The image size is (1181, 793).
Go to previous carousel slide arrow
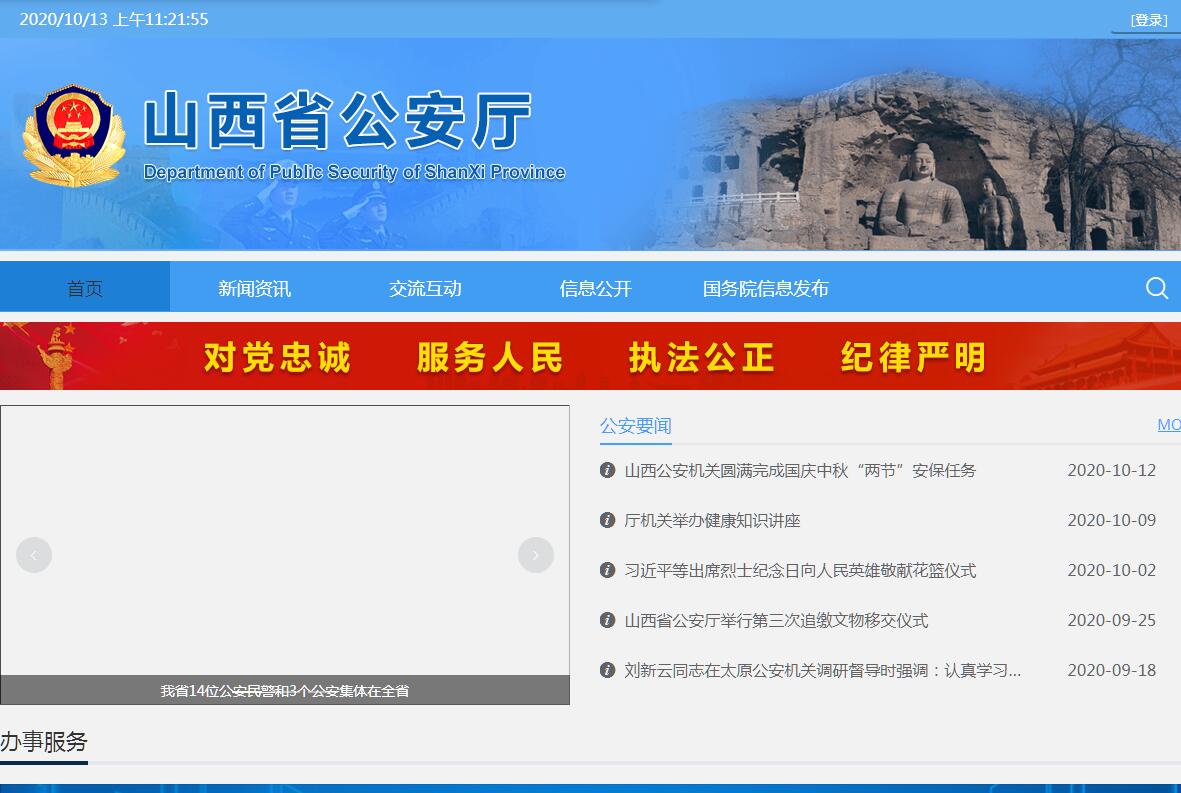34,555
